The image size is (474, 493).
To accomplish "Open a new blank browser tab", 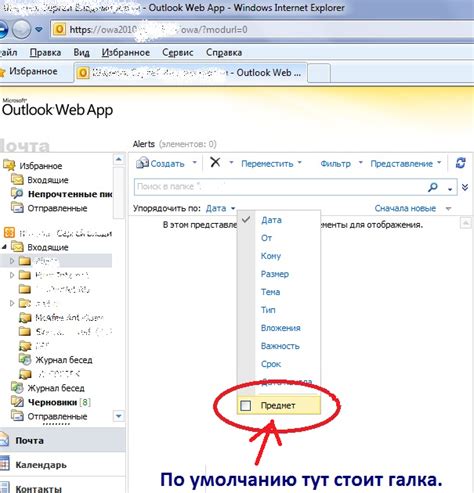I will [319, 73].
